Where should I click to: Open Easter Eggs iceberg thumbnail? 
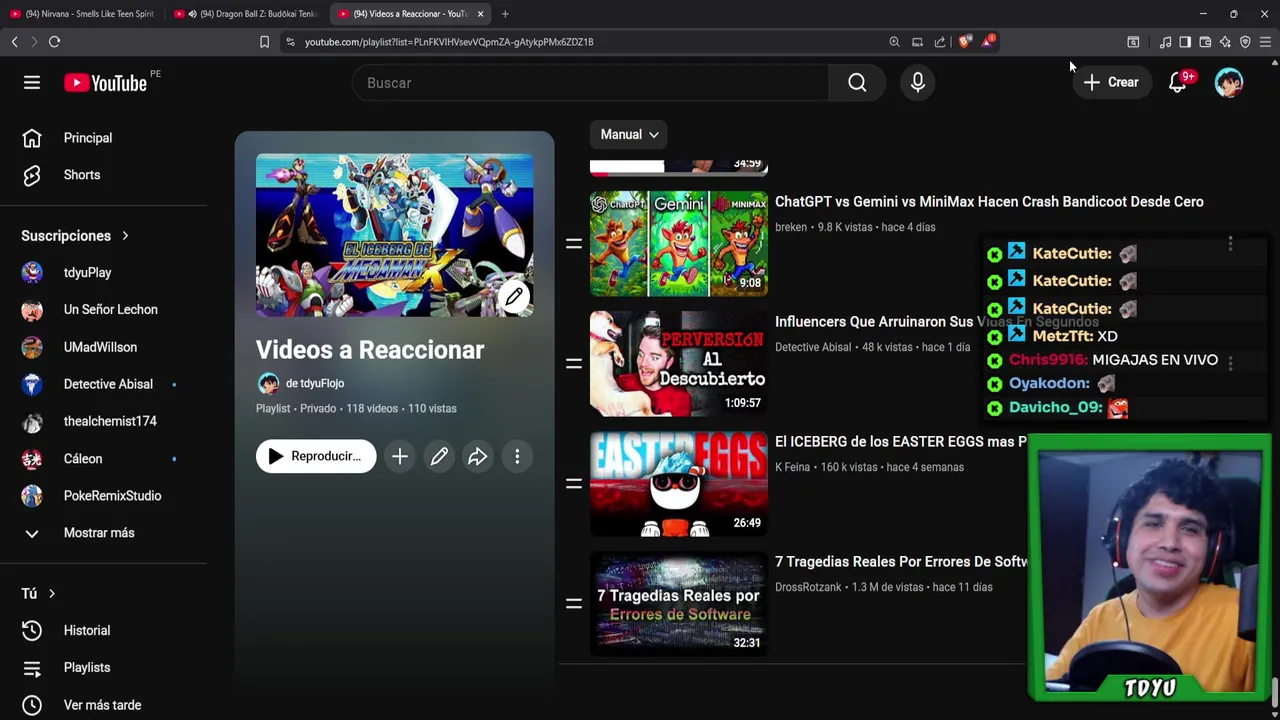[679, 484]
